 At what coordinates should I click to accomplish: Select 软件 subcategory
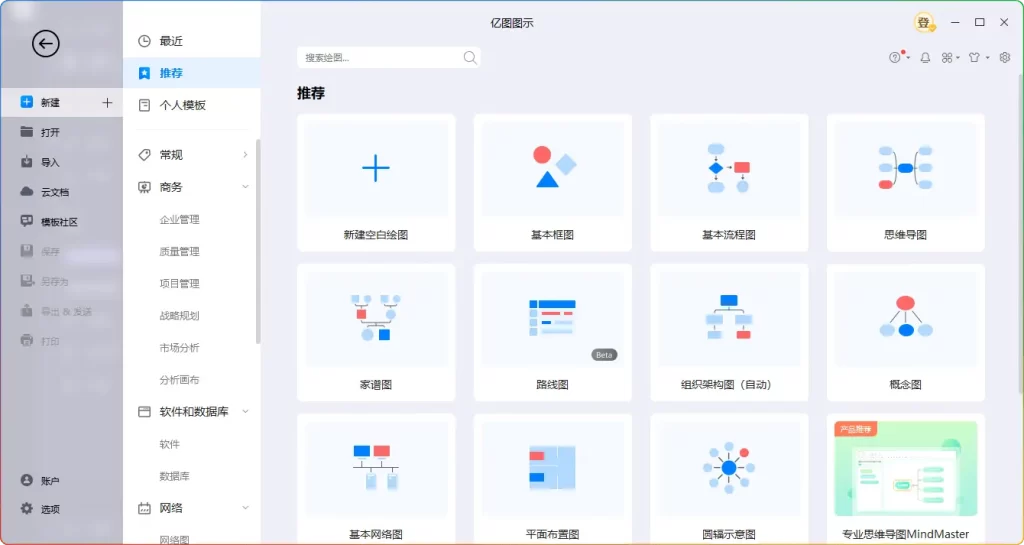coord(170,444)
